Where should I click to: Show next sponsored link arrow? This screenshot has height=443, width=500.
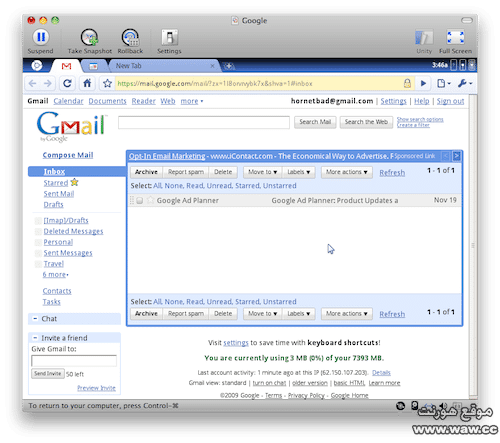pyautogui.click(x=456, y=156)
